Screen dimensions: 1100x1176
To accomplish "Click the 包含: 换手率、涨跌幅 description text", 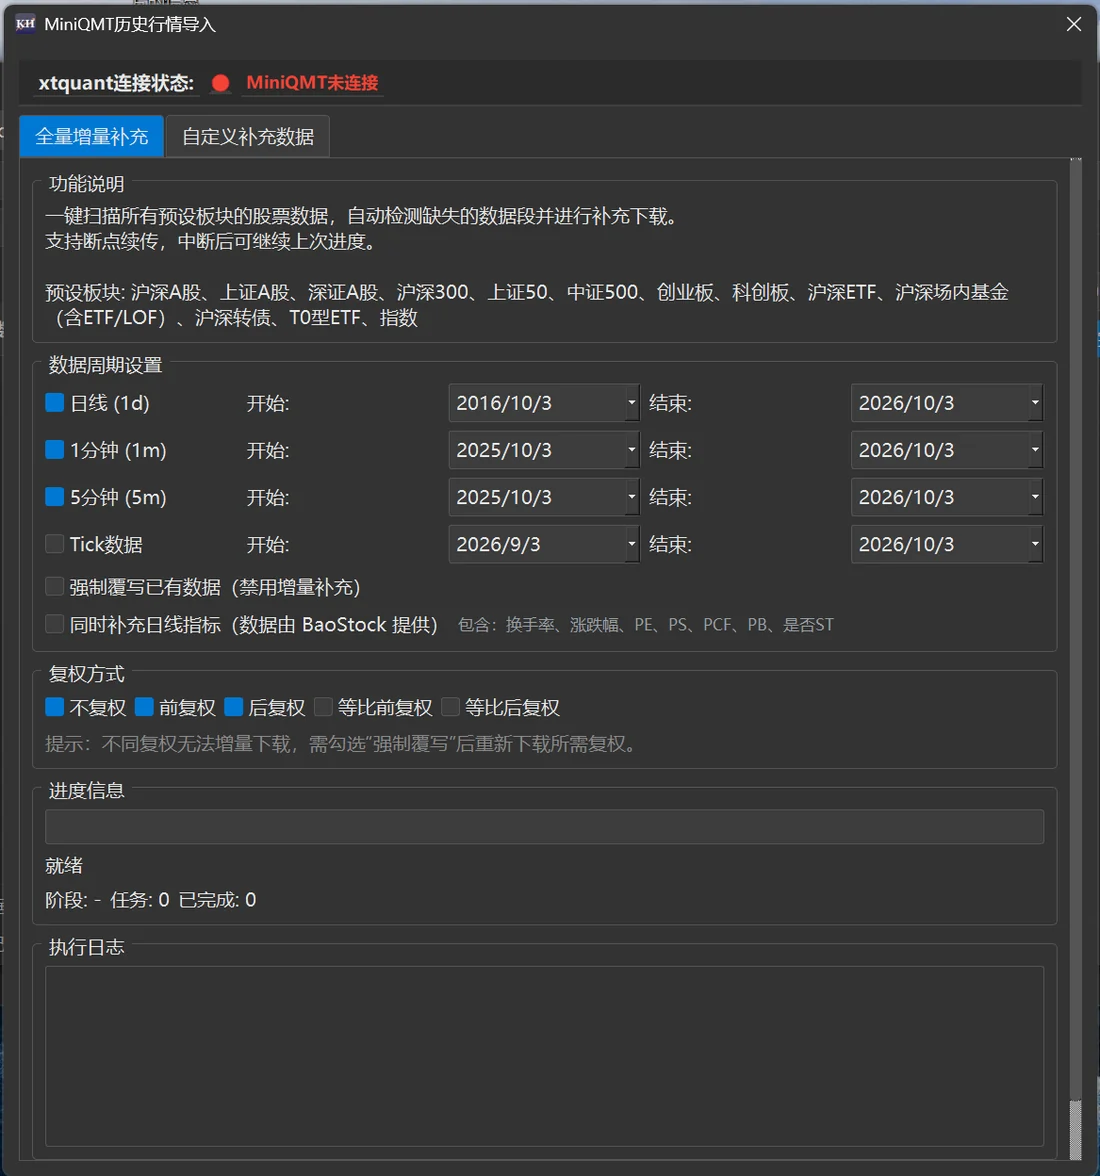I will [x=646, y=625].
